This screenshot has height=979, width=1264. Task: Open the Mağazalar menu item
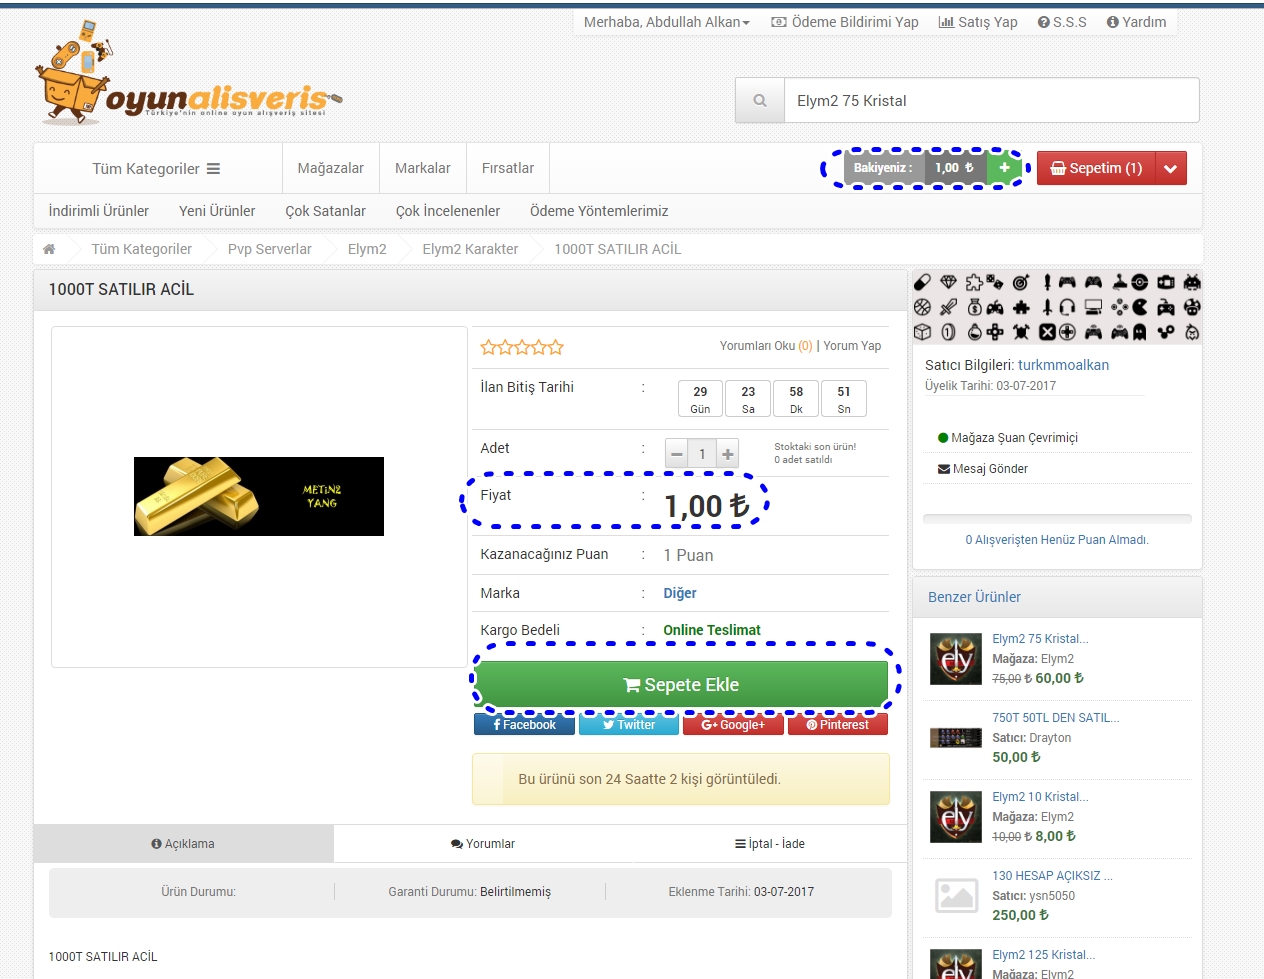pyautogui.click(x=331, y=168)
